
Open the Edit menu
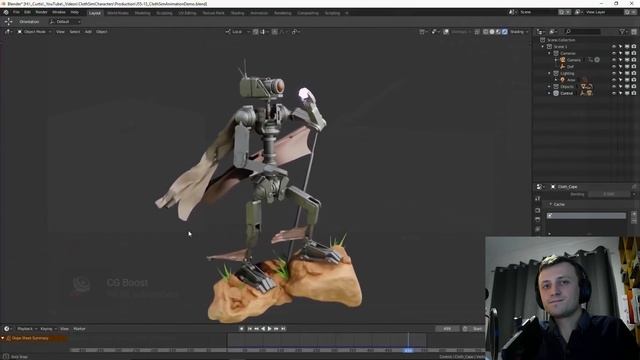[x=27, y=12]
